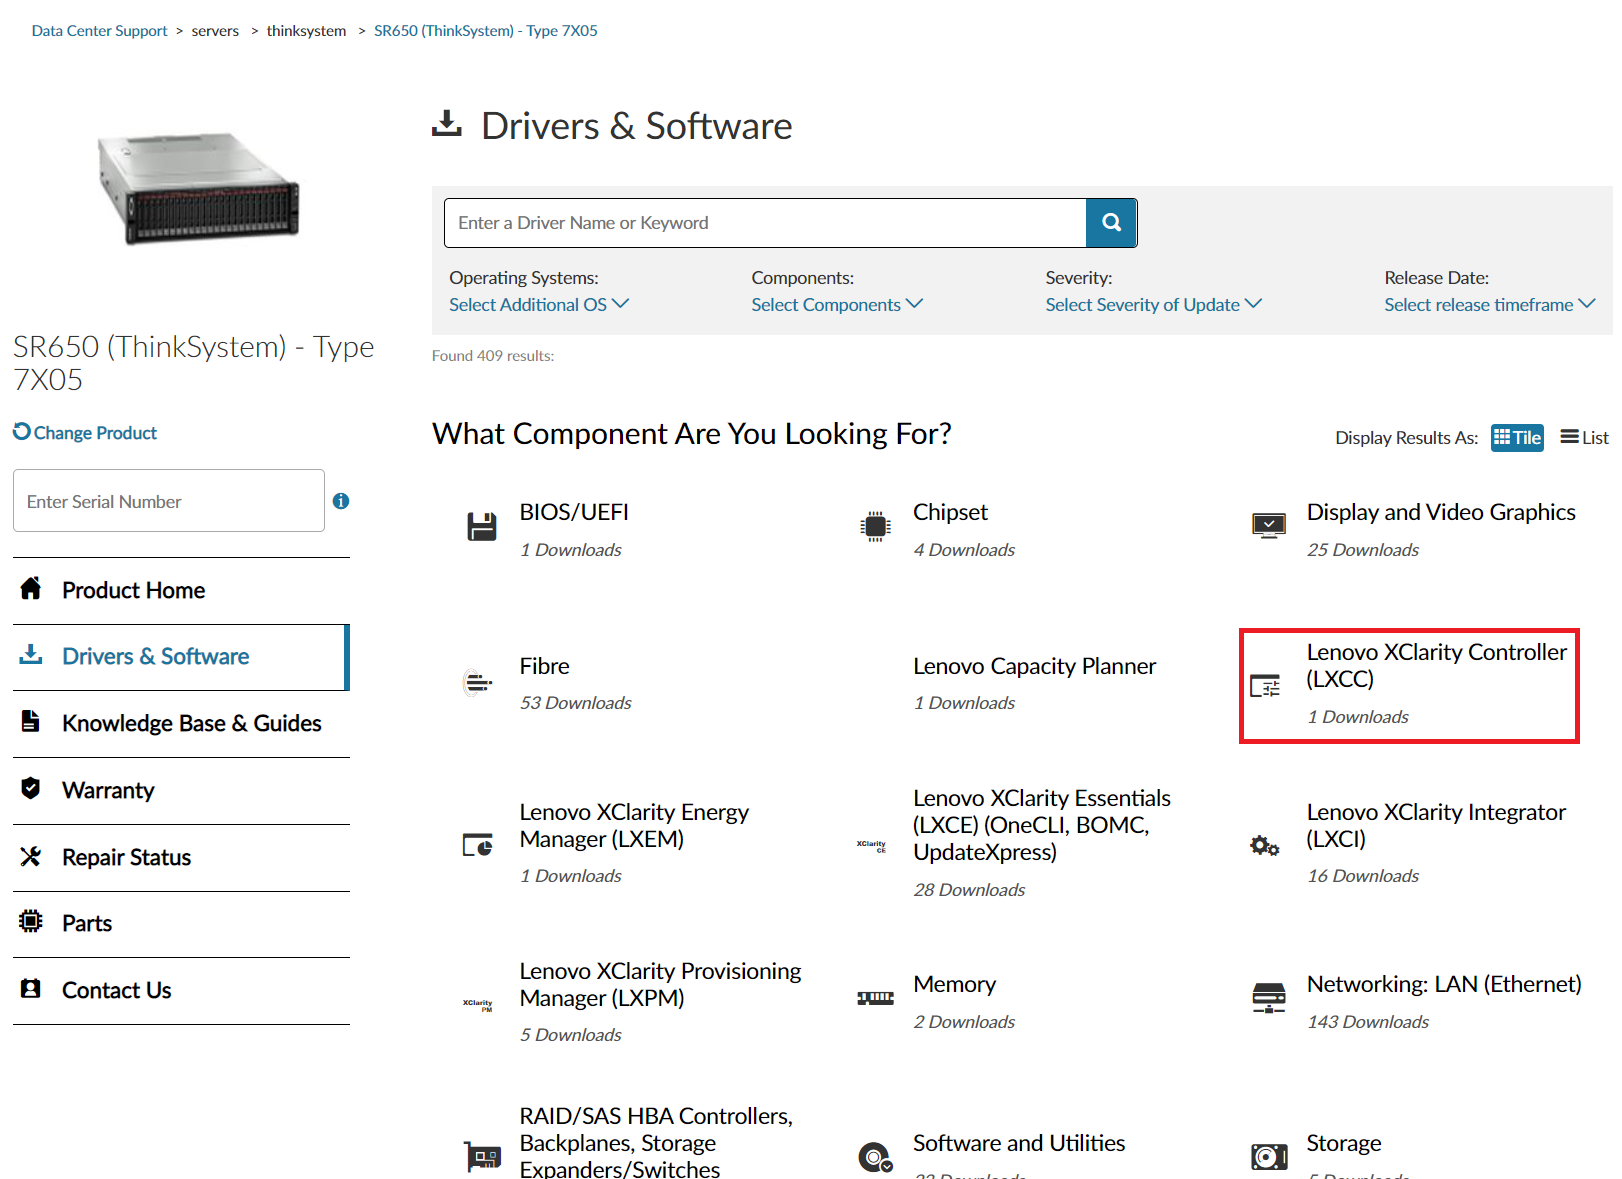Click the XClarity Integrator gears icon
The image size is (1622, 1179).
pyautogui.click(x=1265, y=846)
